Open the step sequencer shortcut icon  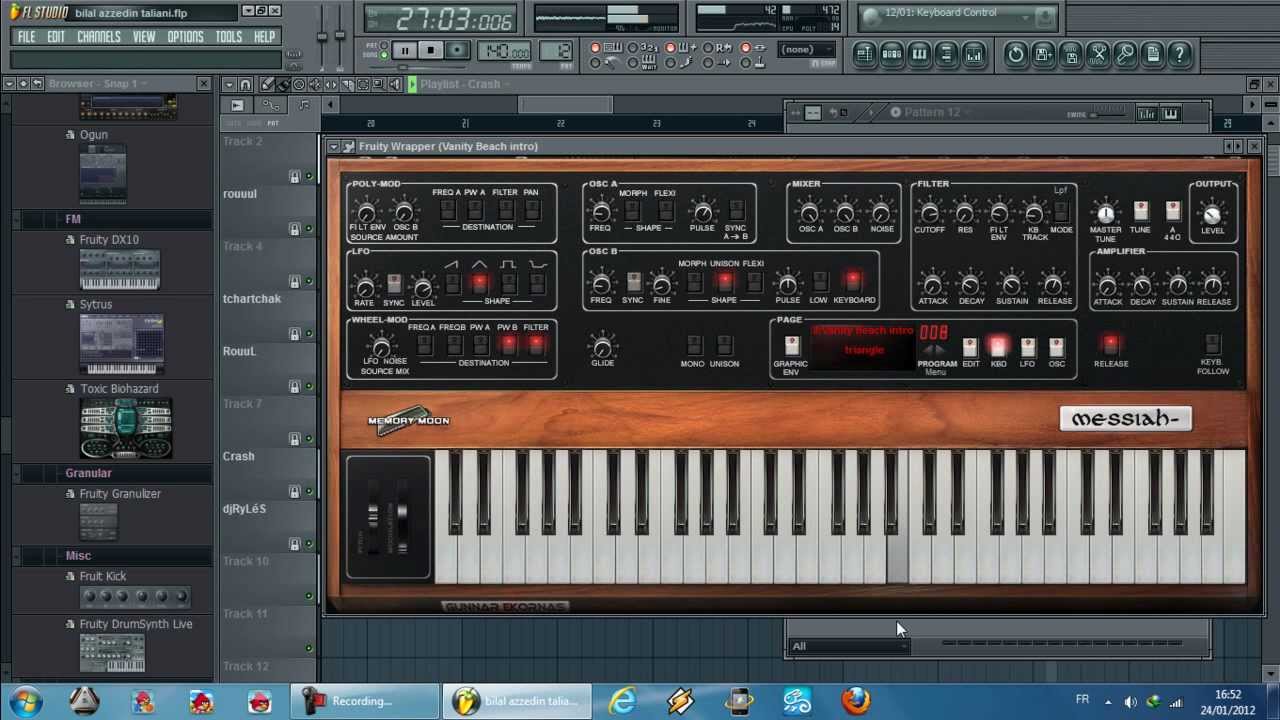click(x=892, y=54)
